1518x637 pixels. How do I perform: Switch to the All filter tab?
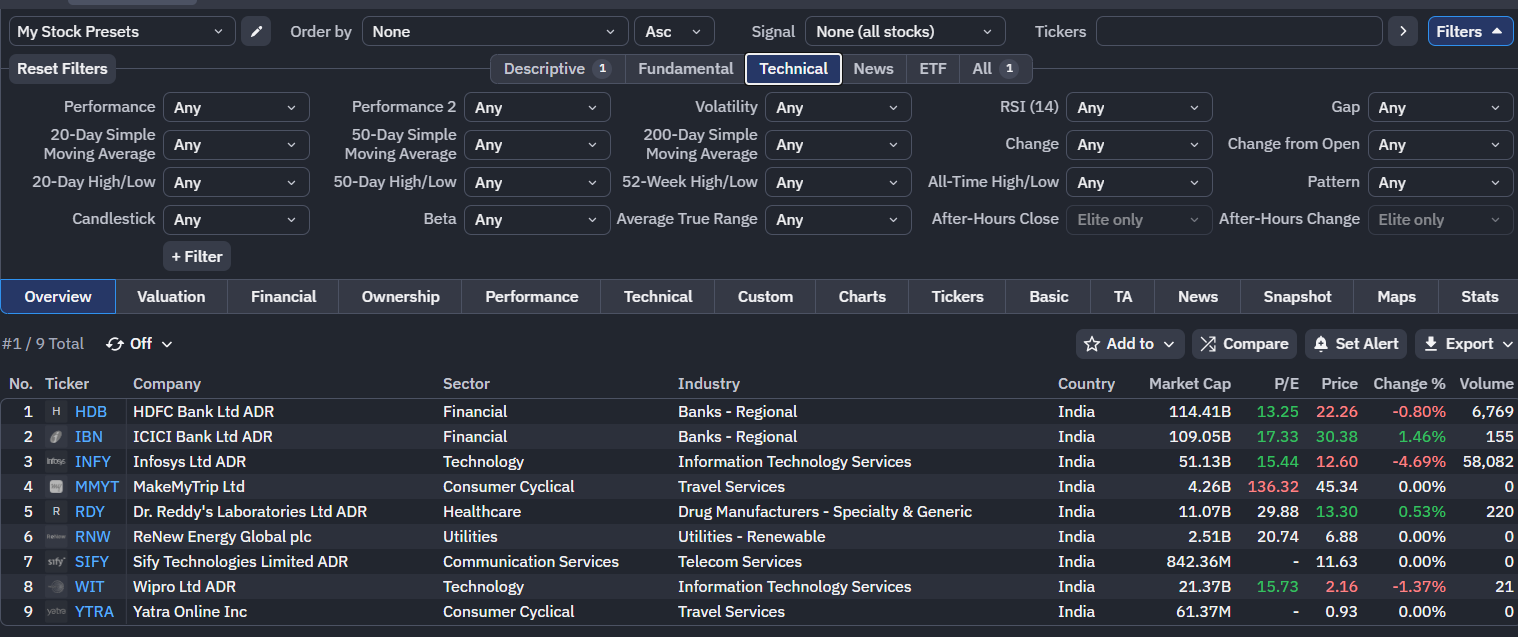point(995,69)
